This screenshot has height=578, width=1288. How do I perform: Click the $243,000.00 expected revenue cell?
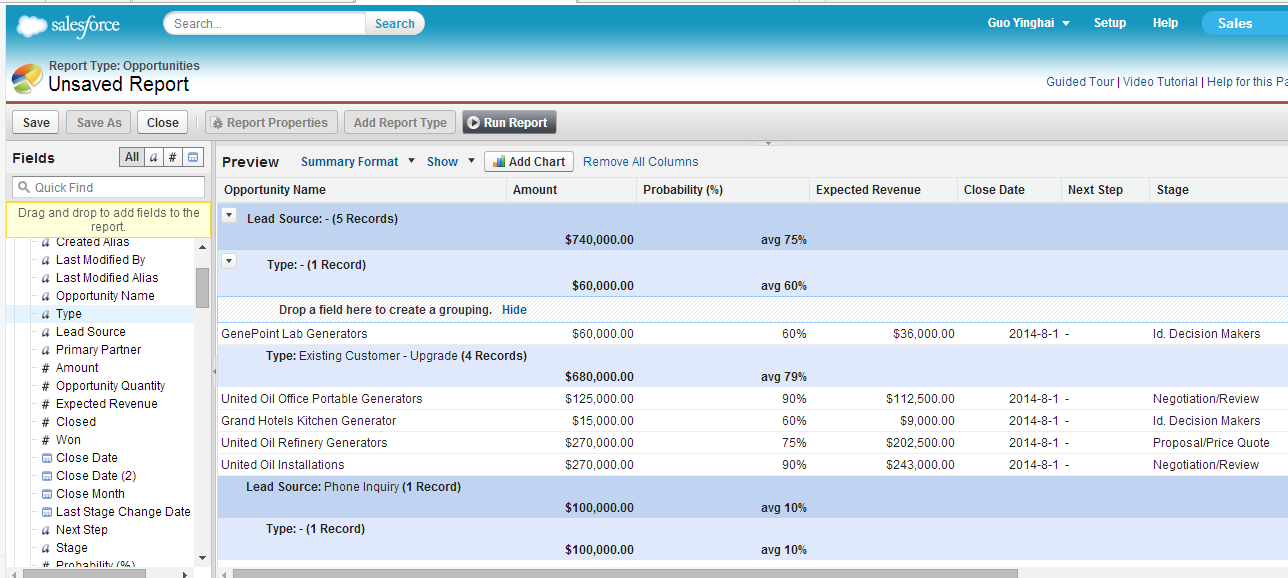click(x=920, y=465)
